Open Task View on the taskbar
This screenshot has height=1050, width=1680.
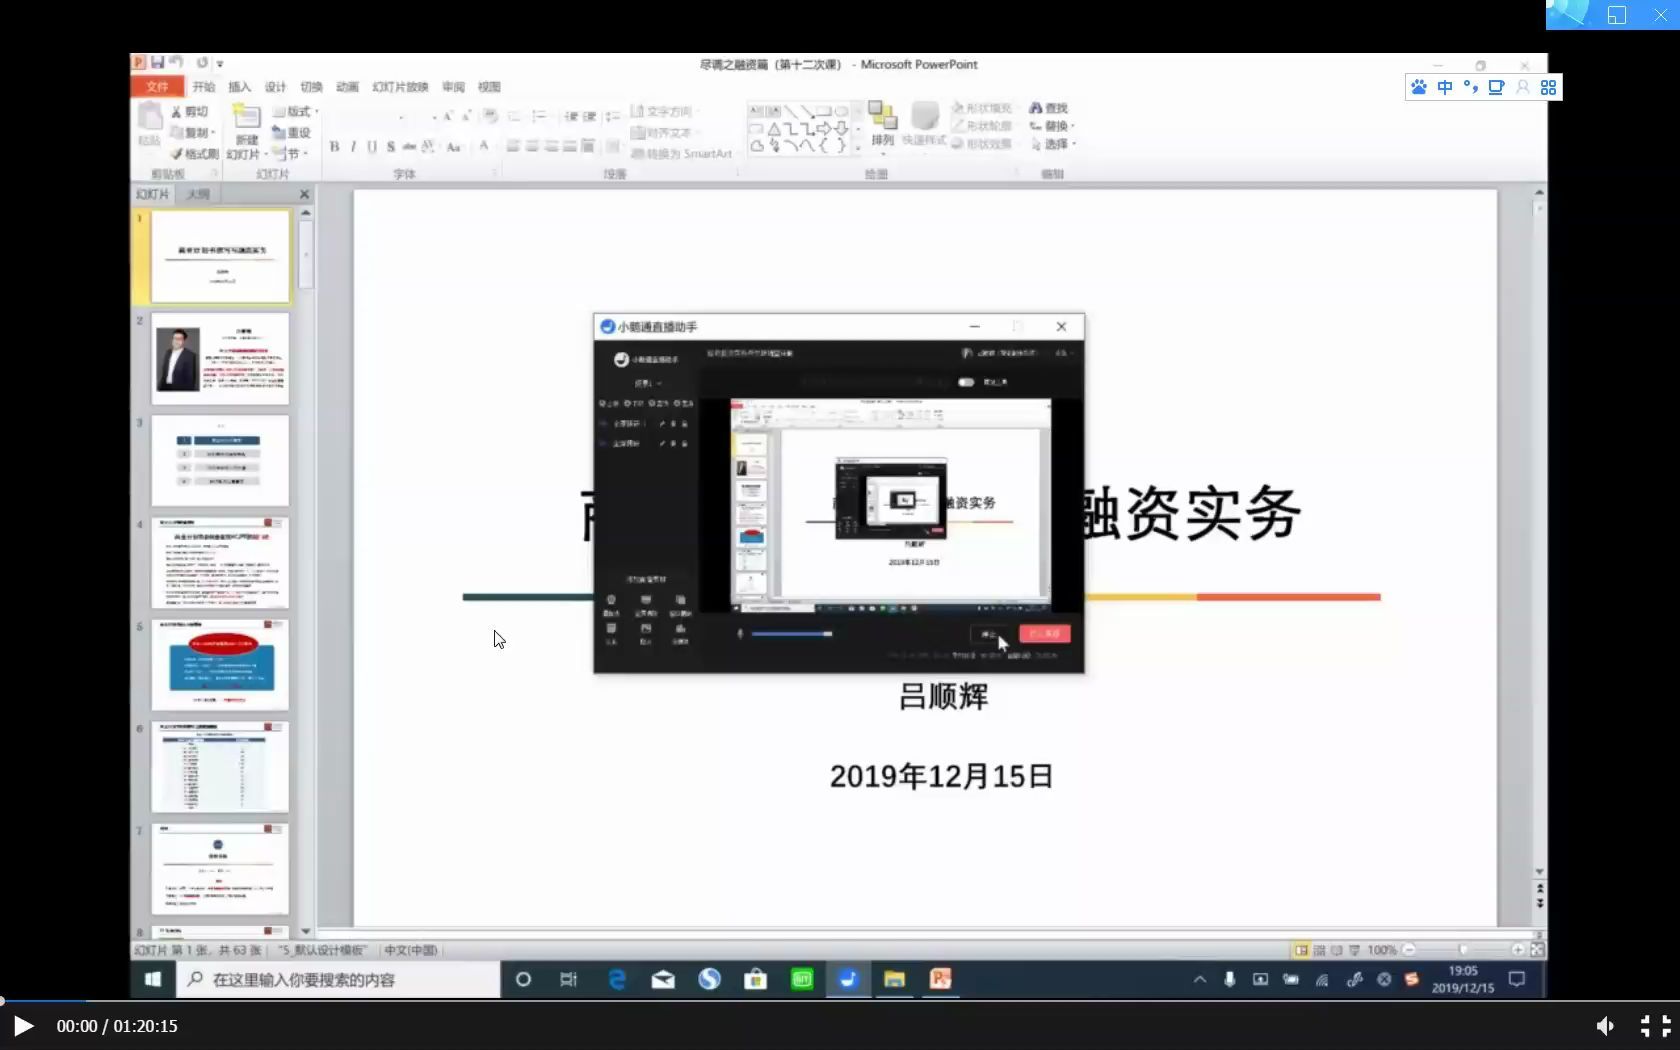pos(568,979)
